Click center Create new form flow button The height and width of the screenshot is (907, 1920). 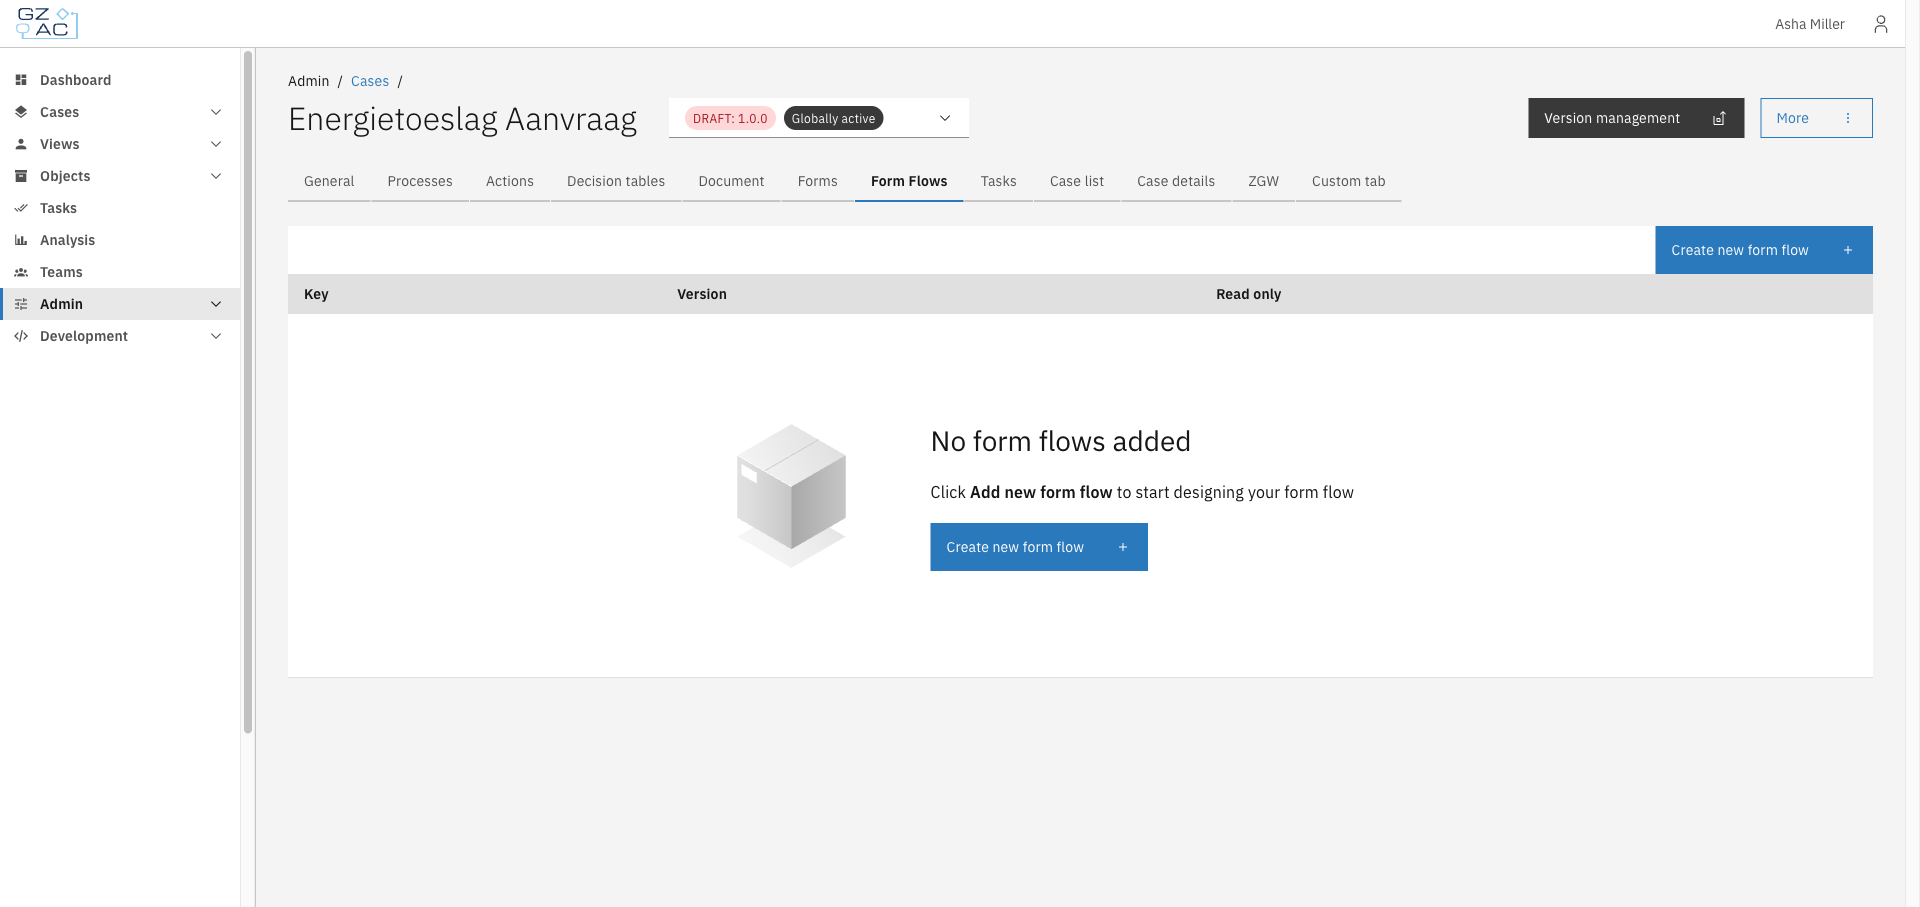click(1039, 547)
